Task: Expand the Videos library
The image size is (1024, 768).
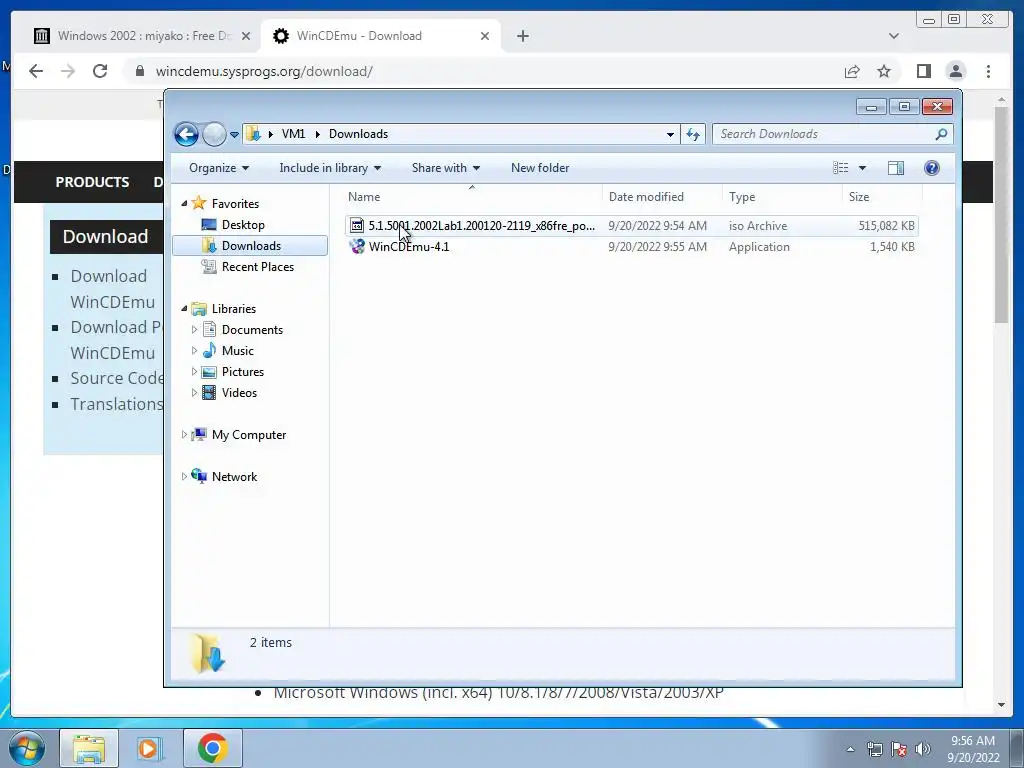Action: click(x=194, y=392)
